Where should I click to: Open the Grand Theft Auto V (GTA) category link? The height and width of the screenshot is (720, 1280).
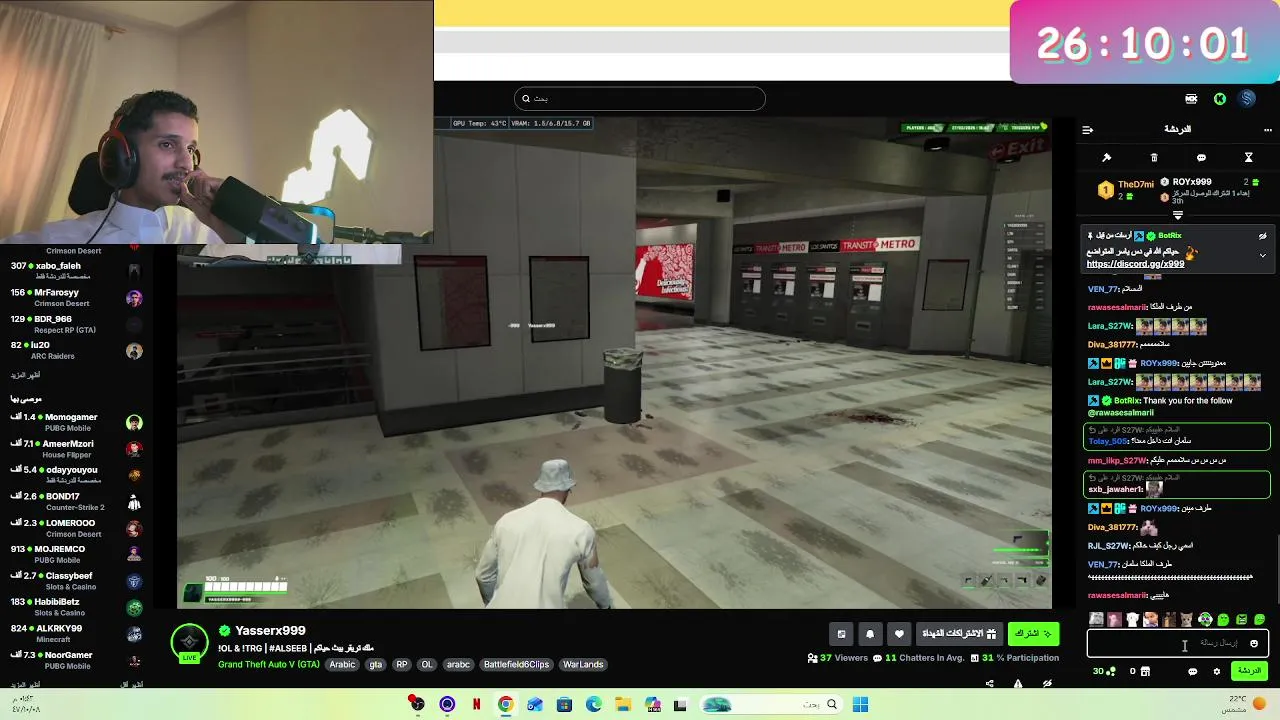[269, 665]
